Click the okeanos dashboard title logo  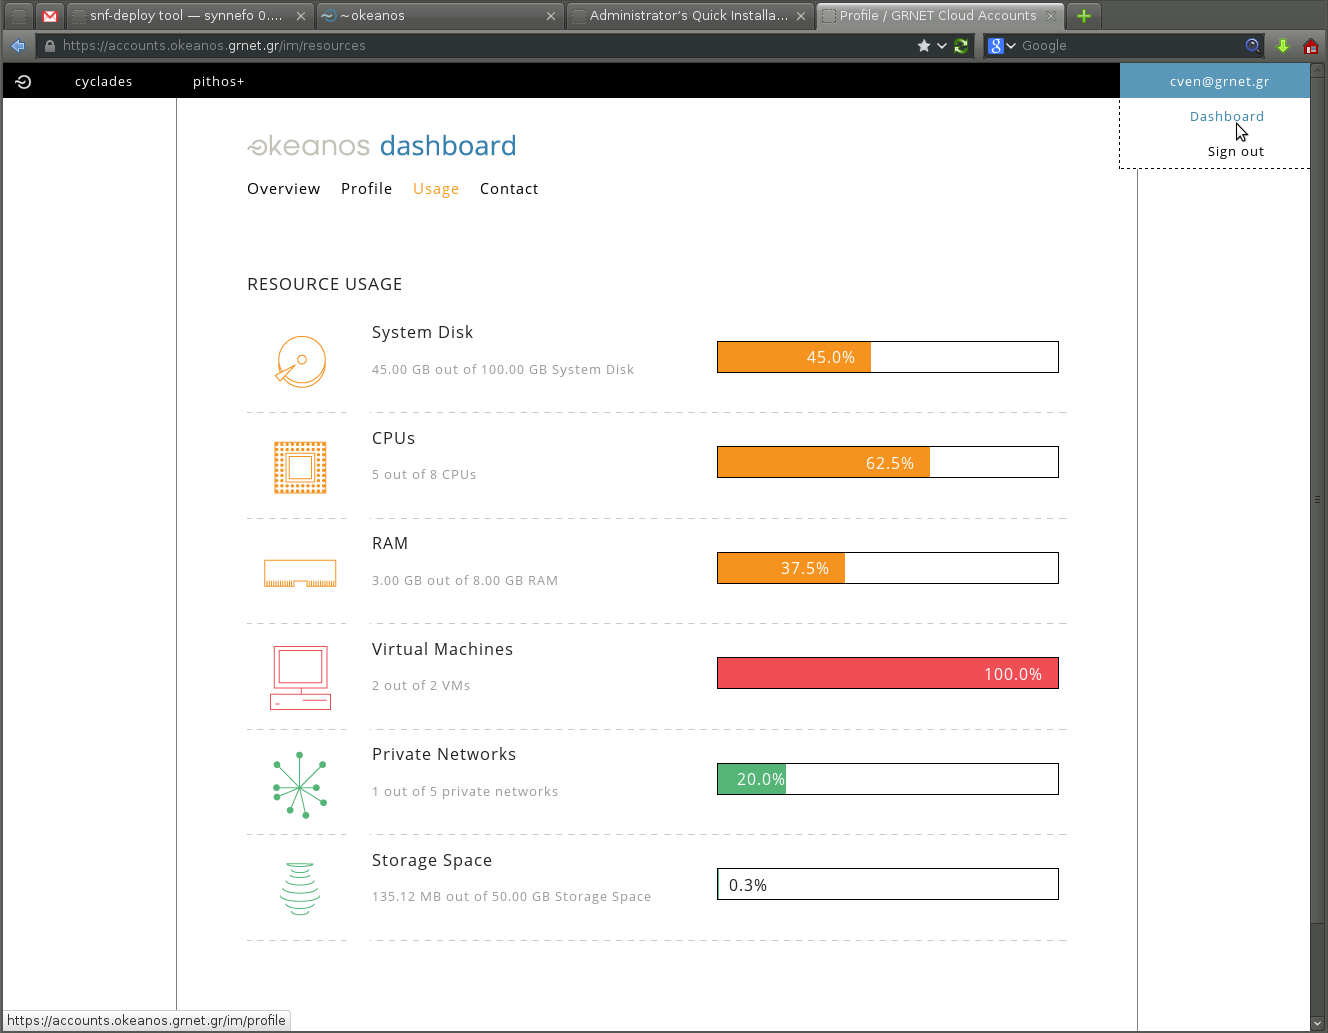coord(382,146)
